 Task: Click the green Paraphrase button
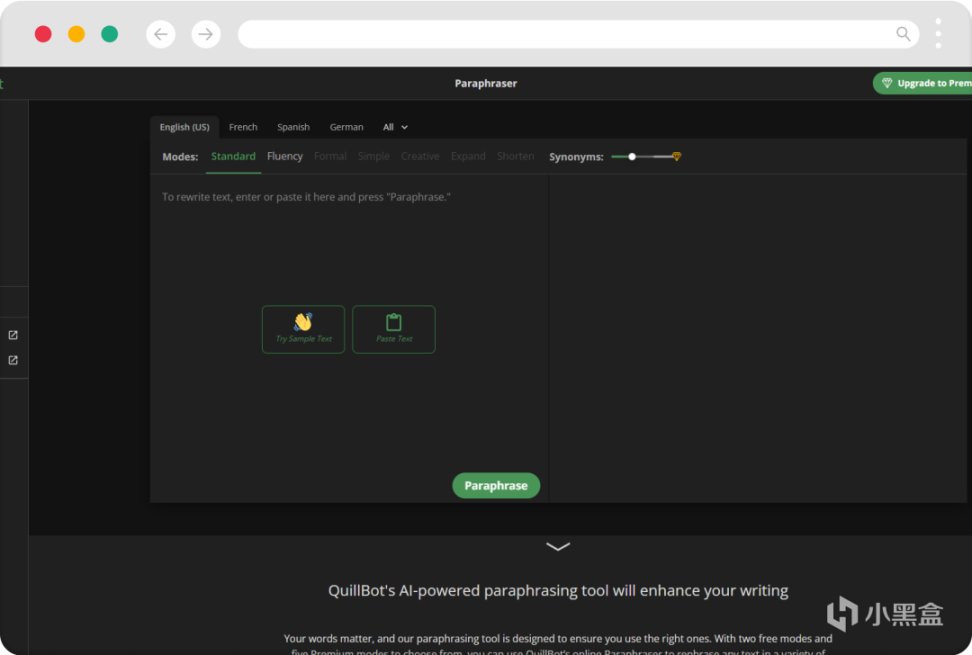tap(496, 486)
